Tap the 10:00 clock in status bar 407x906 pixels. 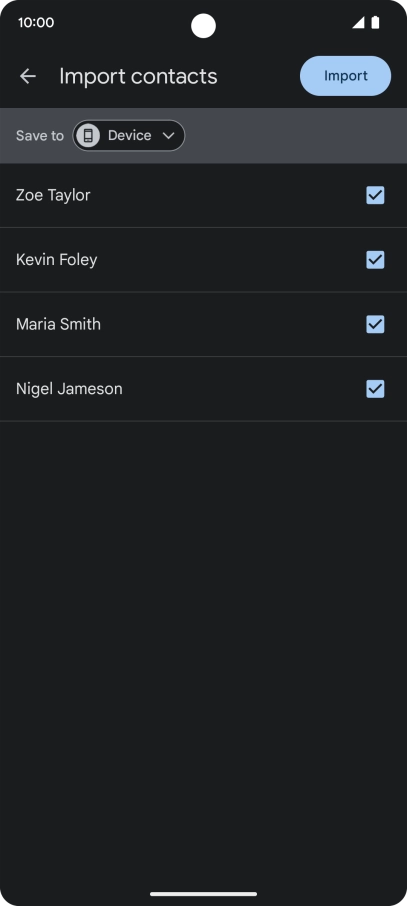tap(36, 23)
